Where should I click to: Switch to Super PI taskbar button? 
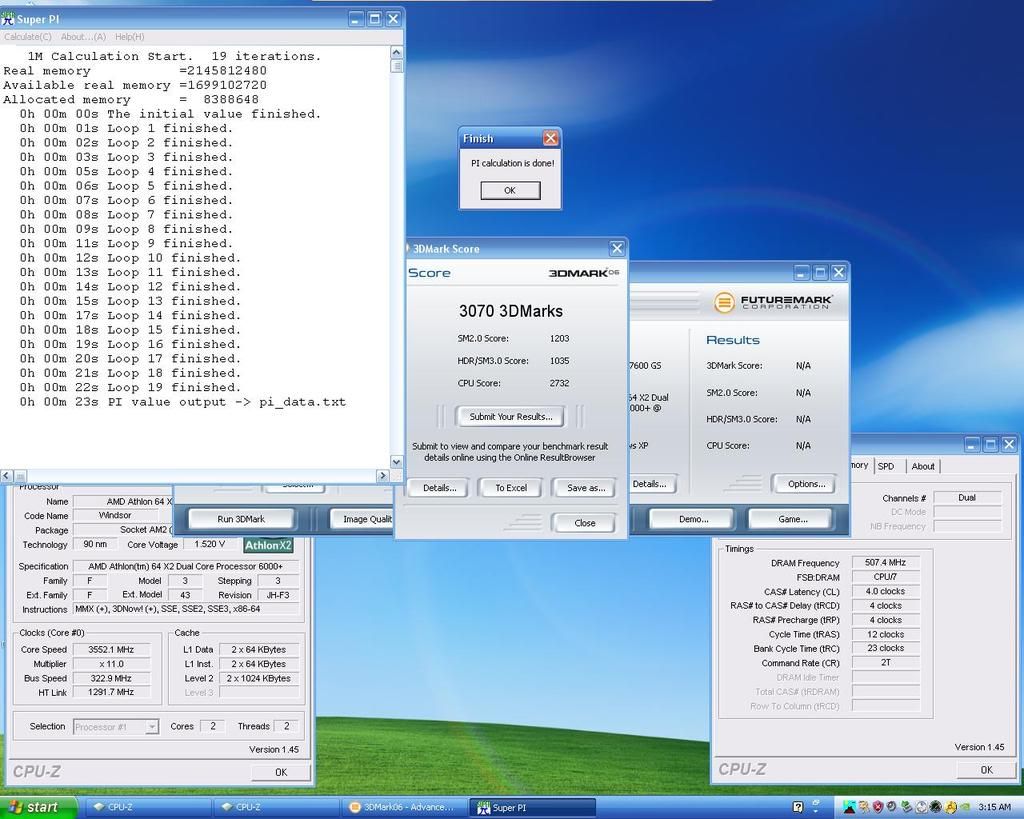pyautogui.click(x=532, y=807)
